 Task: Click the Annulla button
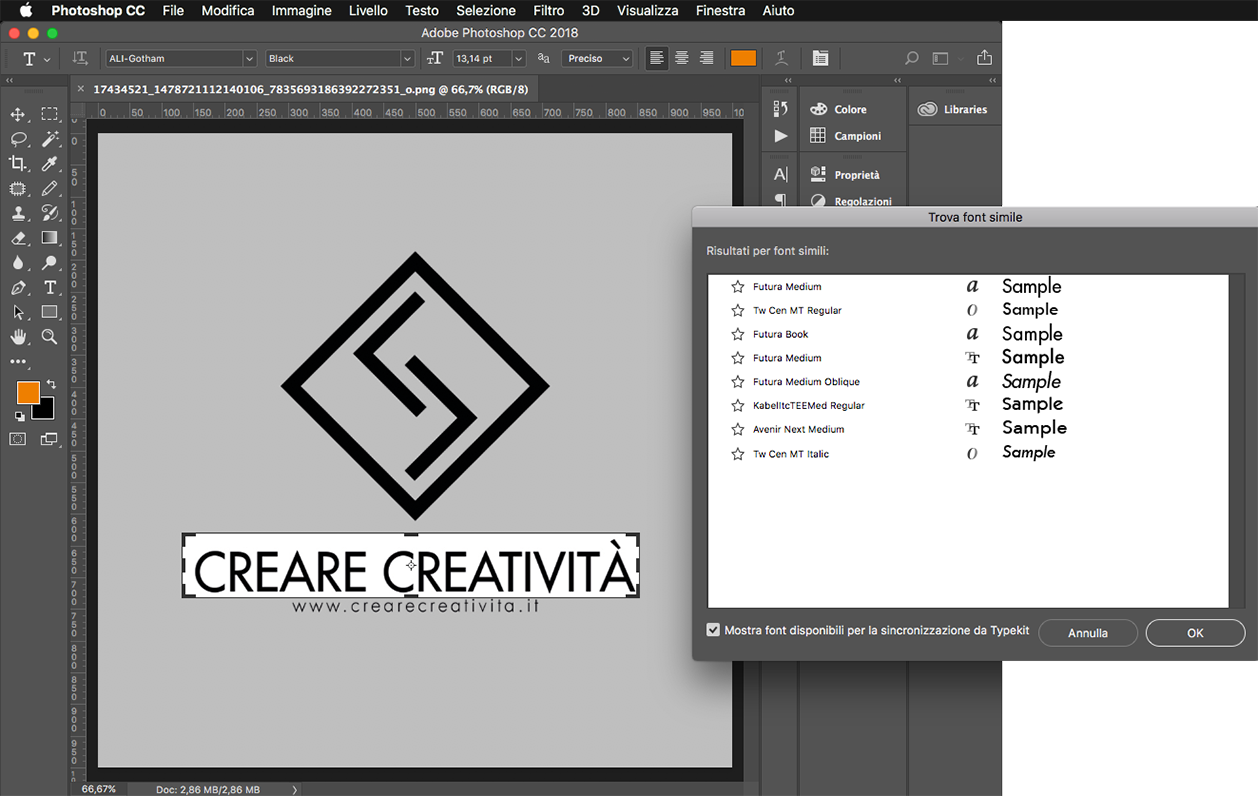[1088, 633]
